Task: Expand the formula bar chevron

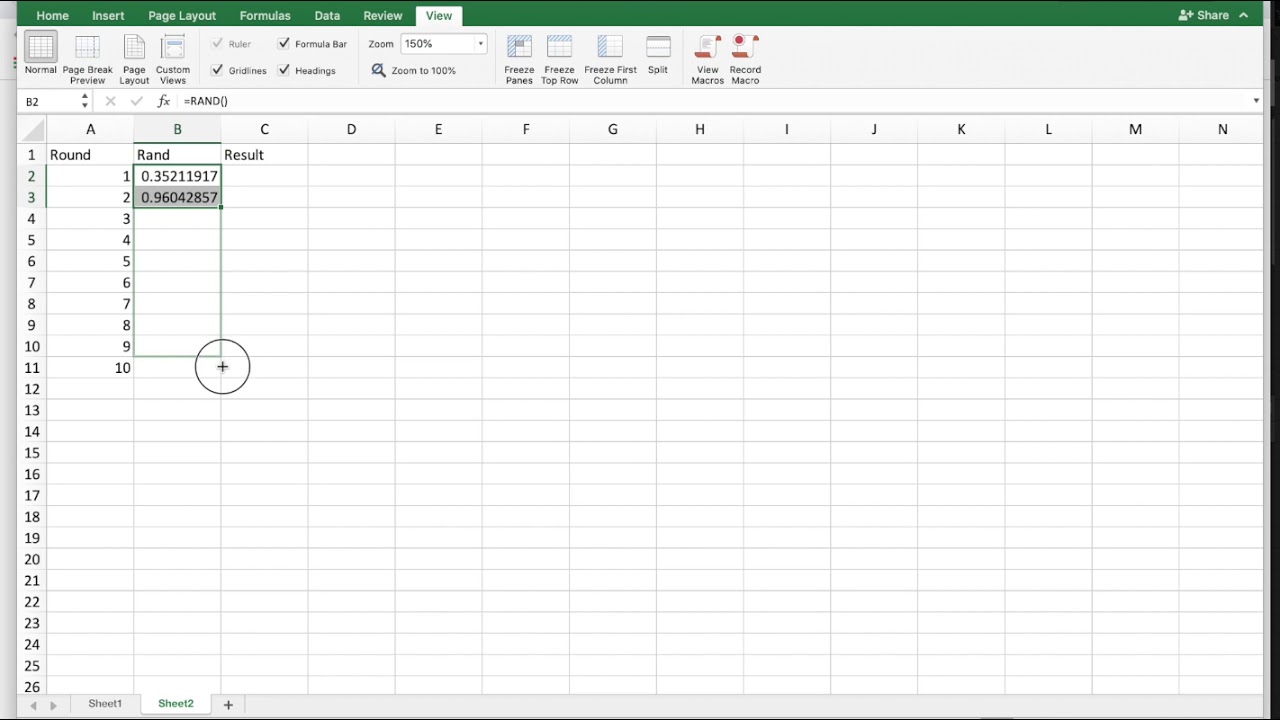Action: pos(1256,101)
